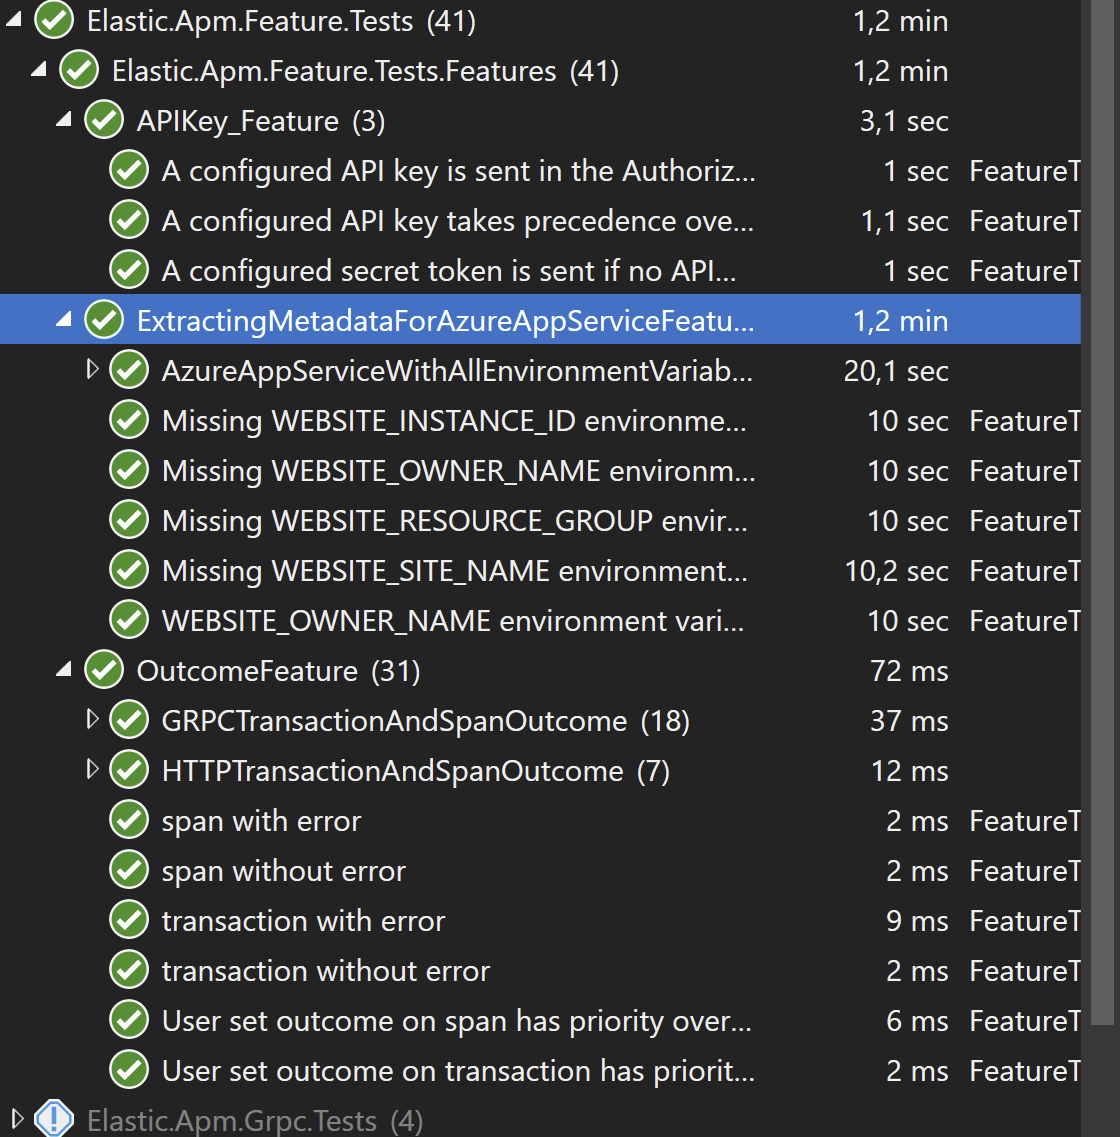Click passed icon of 'API key takes precedence' test
Screen dimensions: 1120x1137
[x=129, y=220]
